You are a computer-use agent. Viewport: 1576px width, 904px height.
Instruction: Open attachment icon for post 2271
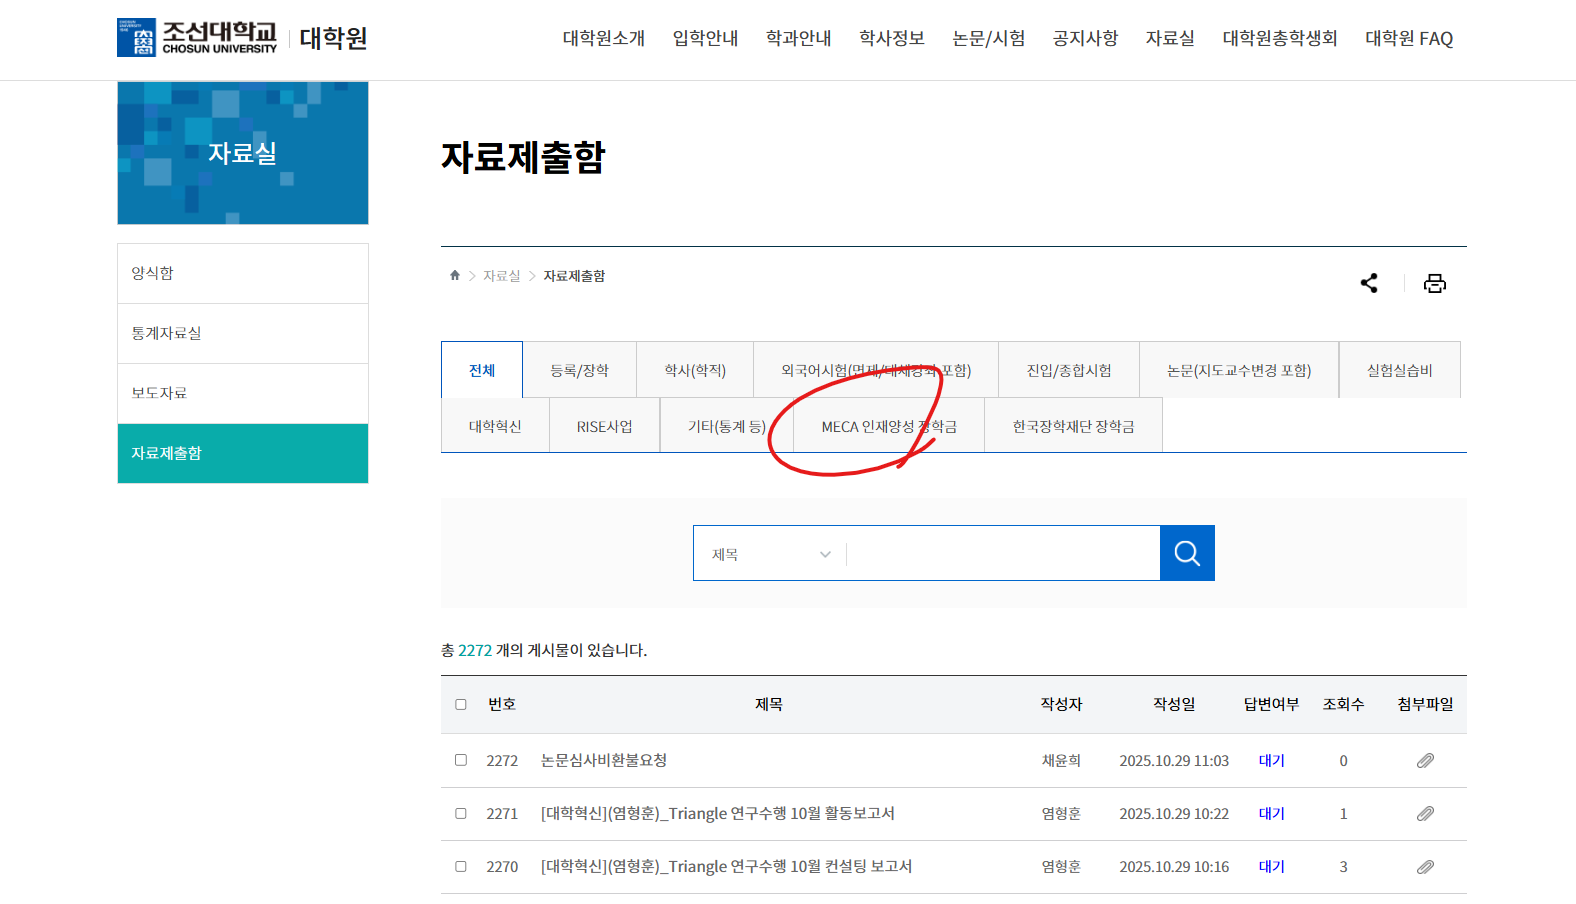click(1425, 814)
